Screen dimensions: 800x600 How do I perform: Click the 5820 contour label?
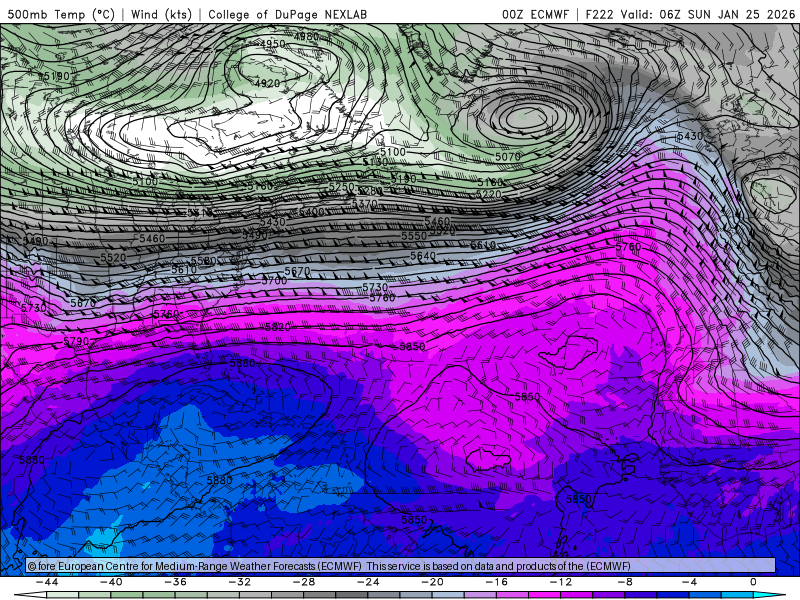(x=278, y=327)
